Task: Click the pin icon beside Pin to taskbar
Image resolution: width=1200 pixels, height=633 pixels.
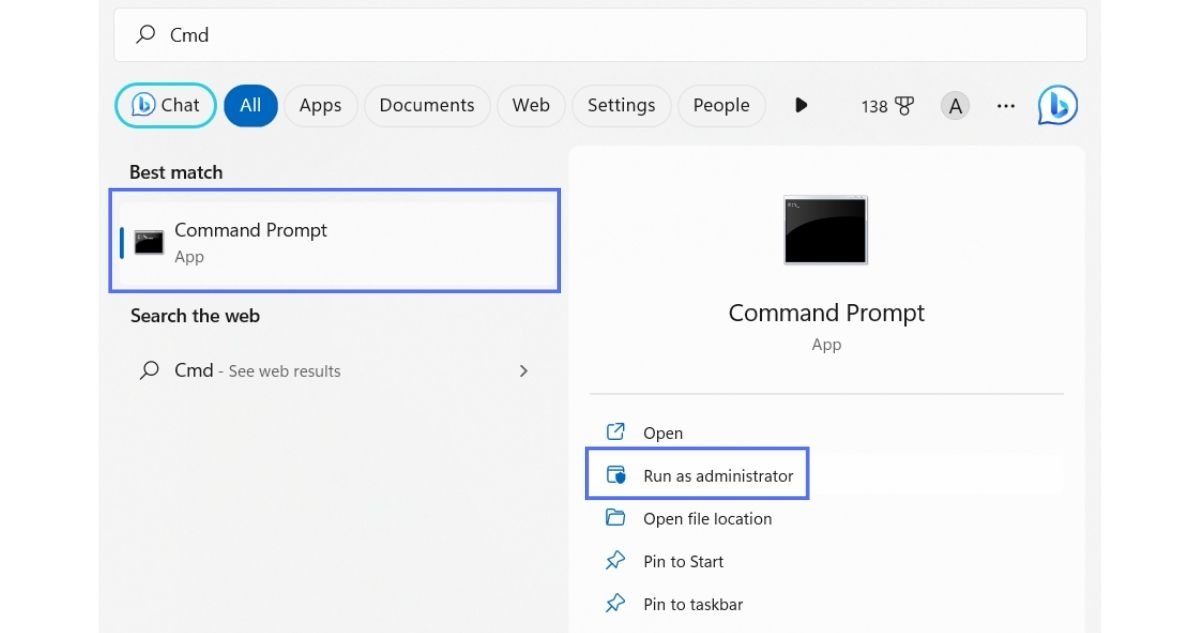Action: click(616, 604)
